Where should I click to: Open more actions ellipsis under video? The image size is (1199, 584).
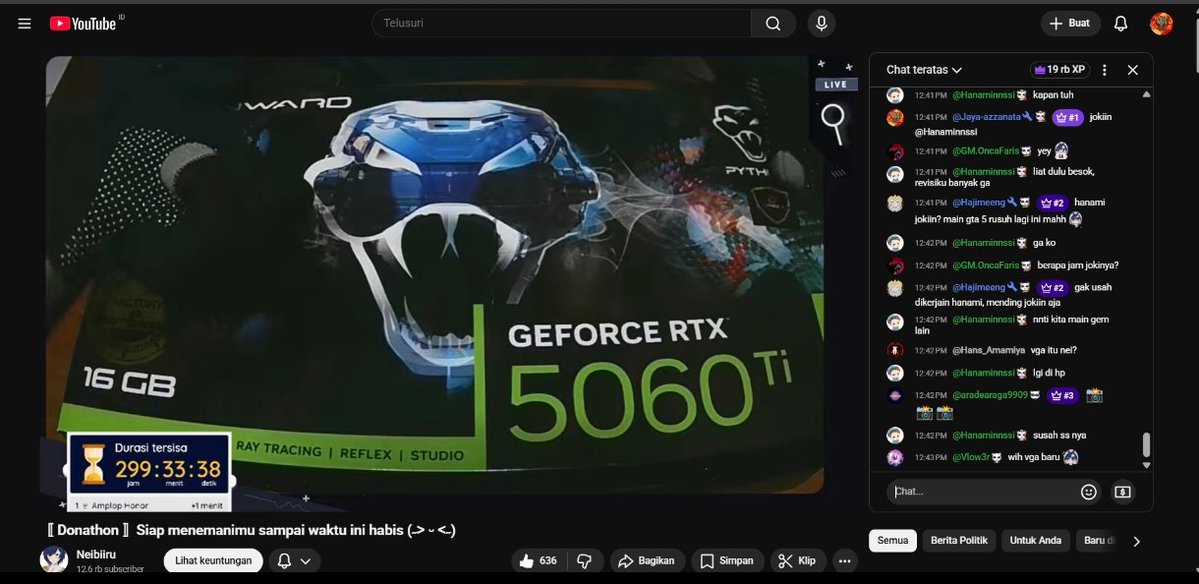(x=844, y=561)
